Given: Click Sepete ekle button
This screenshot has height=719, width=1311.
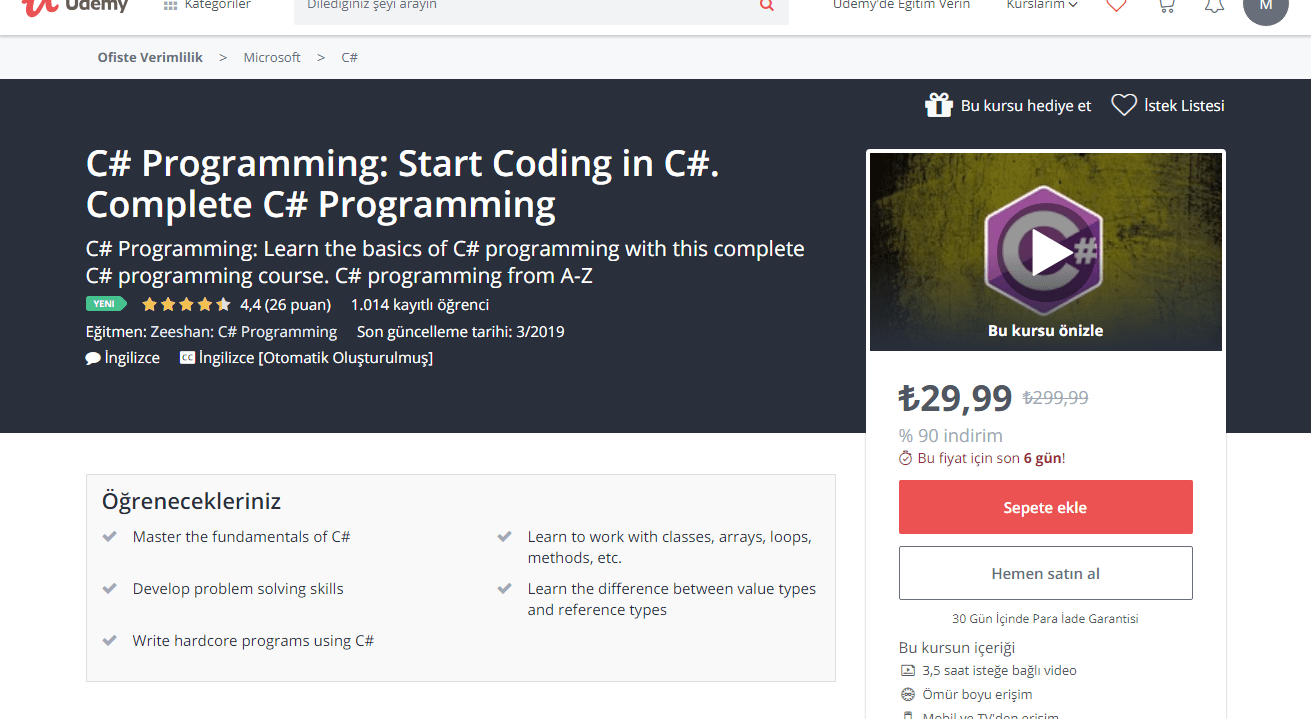Looking at the screenshot, I should pos(1045,507).
